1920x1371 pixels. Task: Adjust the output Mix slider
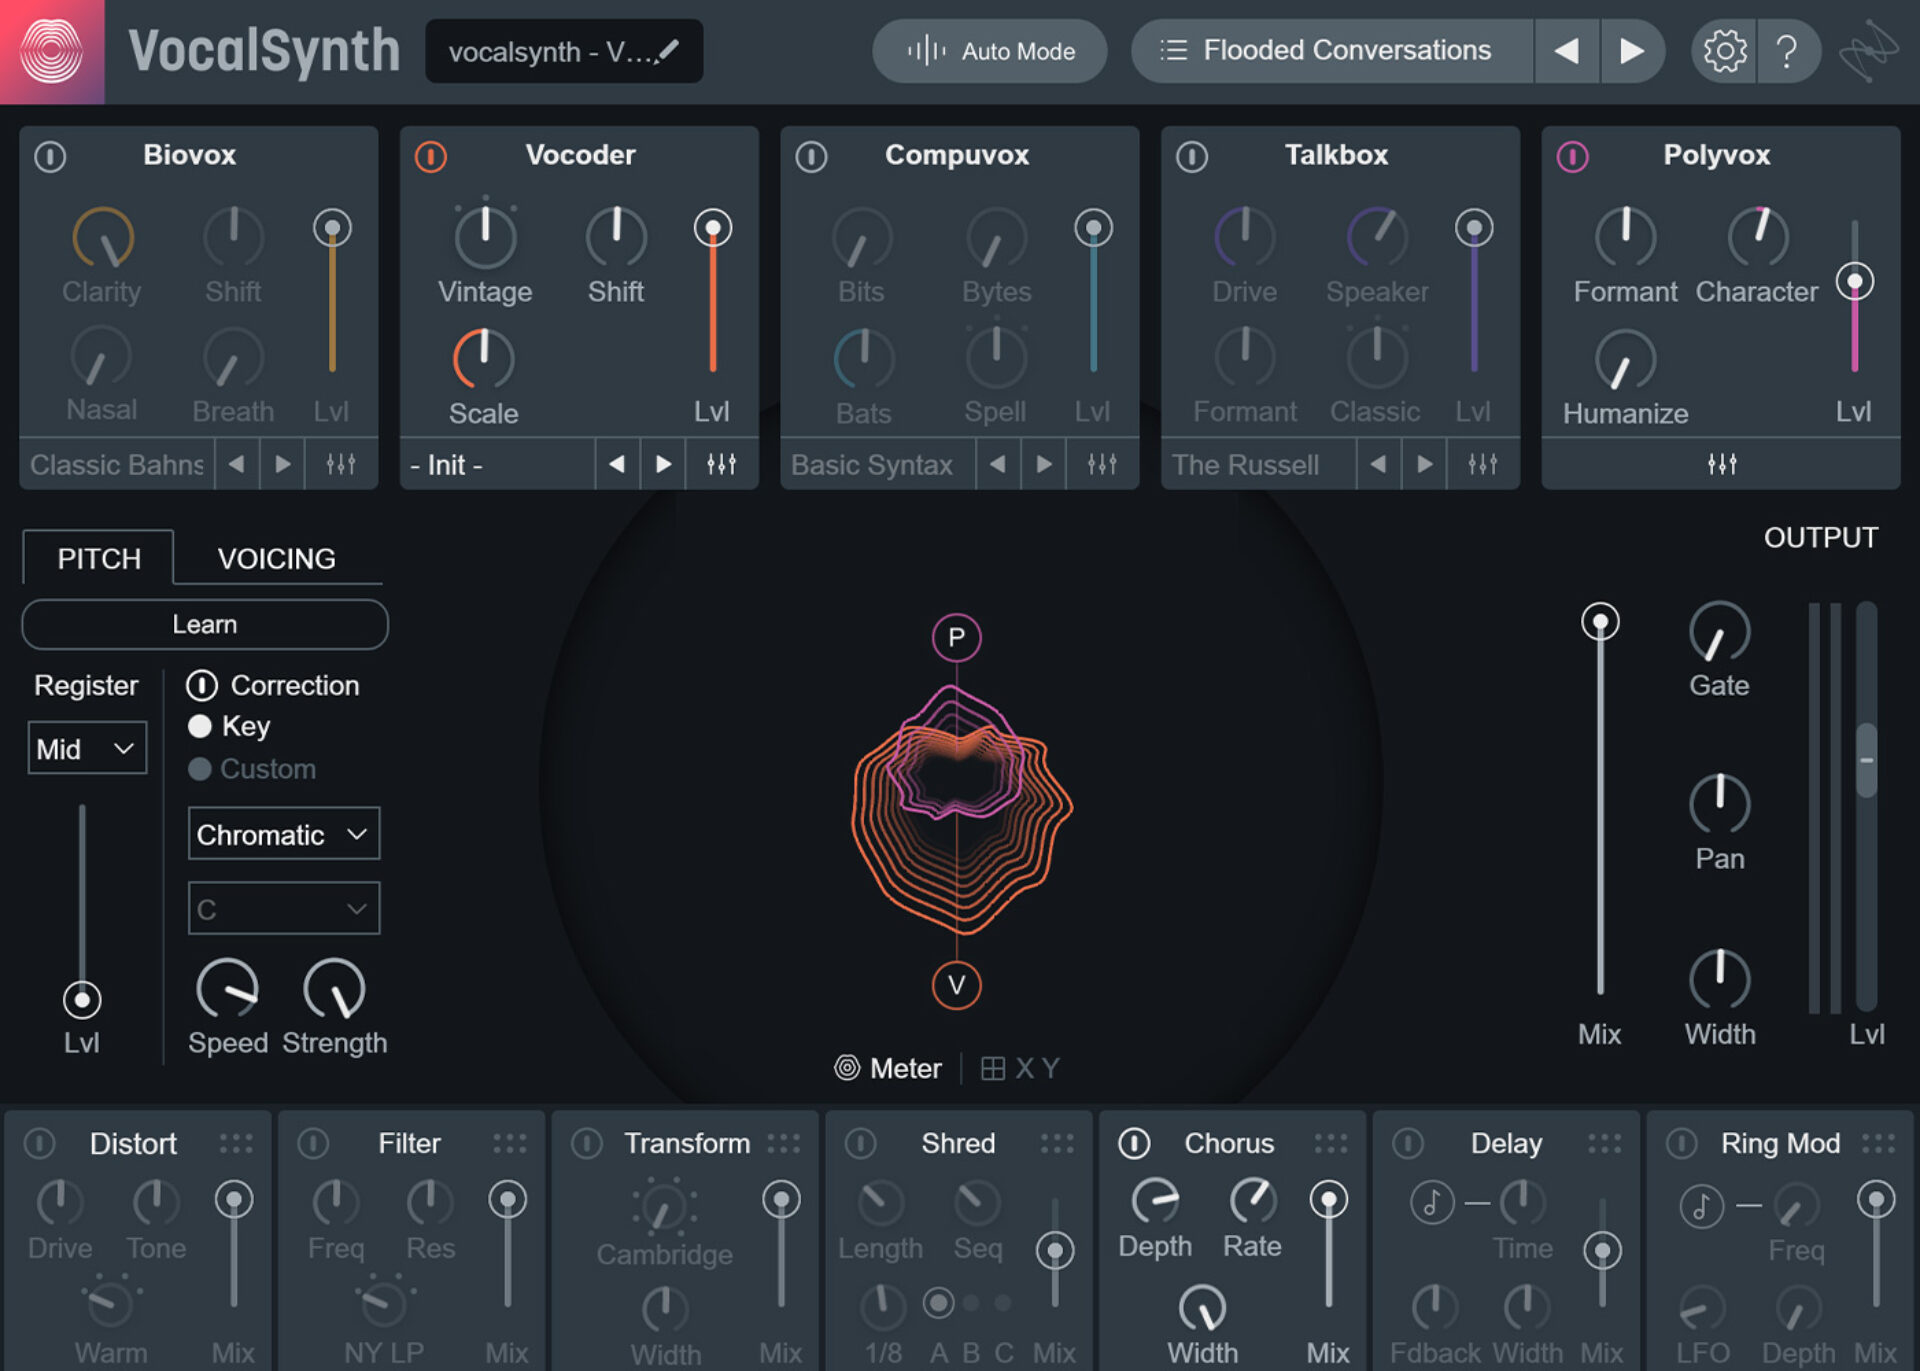(1599, 622)
